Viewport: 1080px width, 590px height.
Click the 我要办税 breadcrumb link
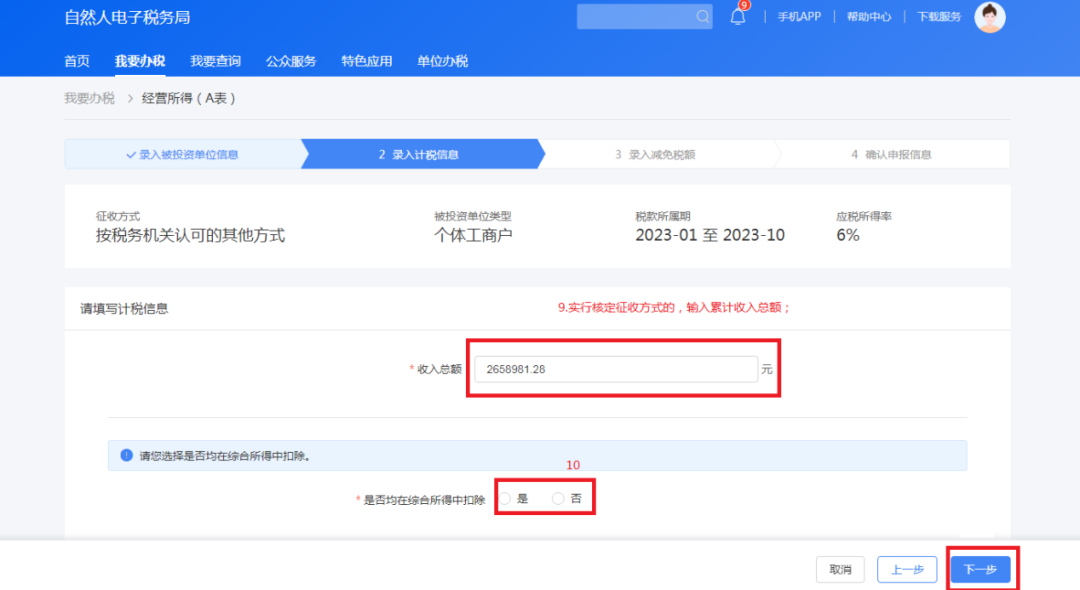(x=90, y=98)
